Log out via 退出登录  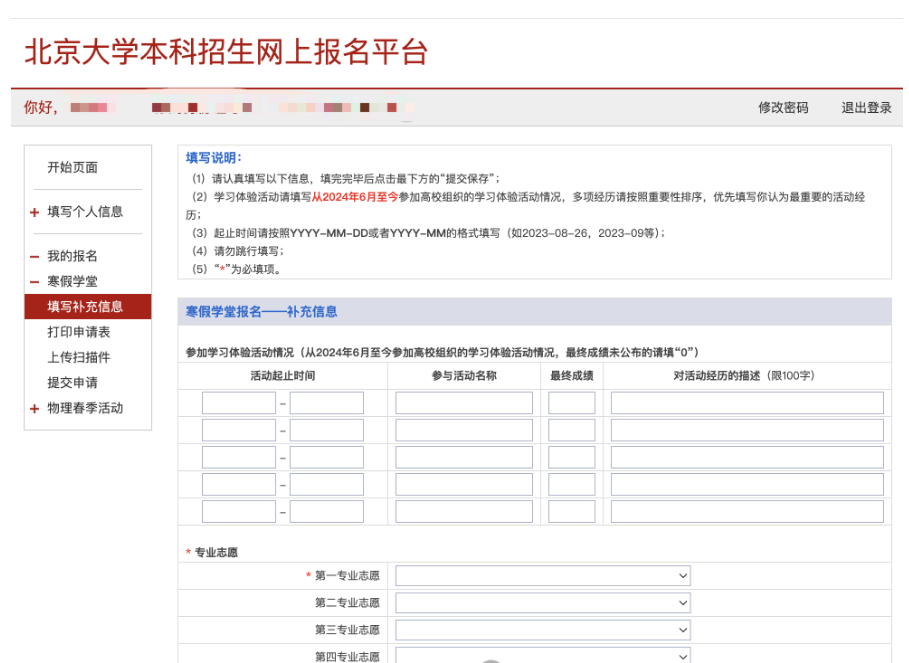click(866, 108)
